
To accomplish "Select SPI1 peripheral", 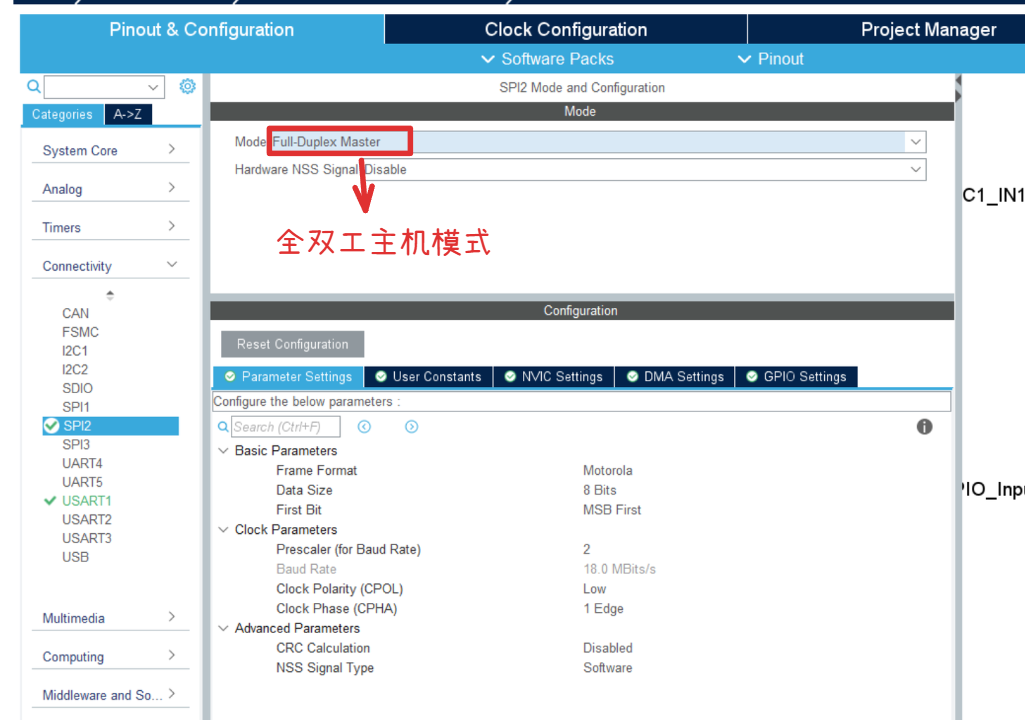I will point(76,407).
